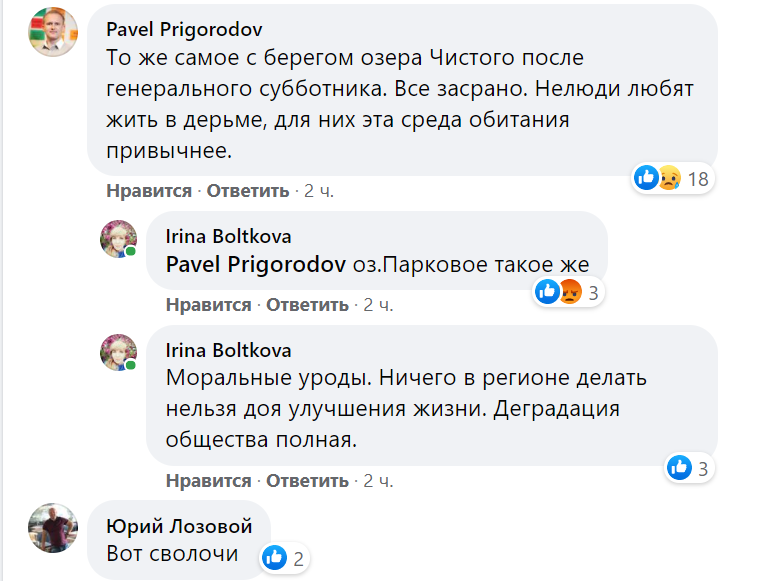Show reactions on the оз.Парковое reply
The height and width of the screenshot is (581, 775).
click(x=567, y=292)
